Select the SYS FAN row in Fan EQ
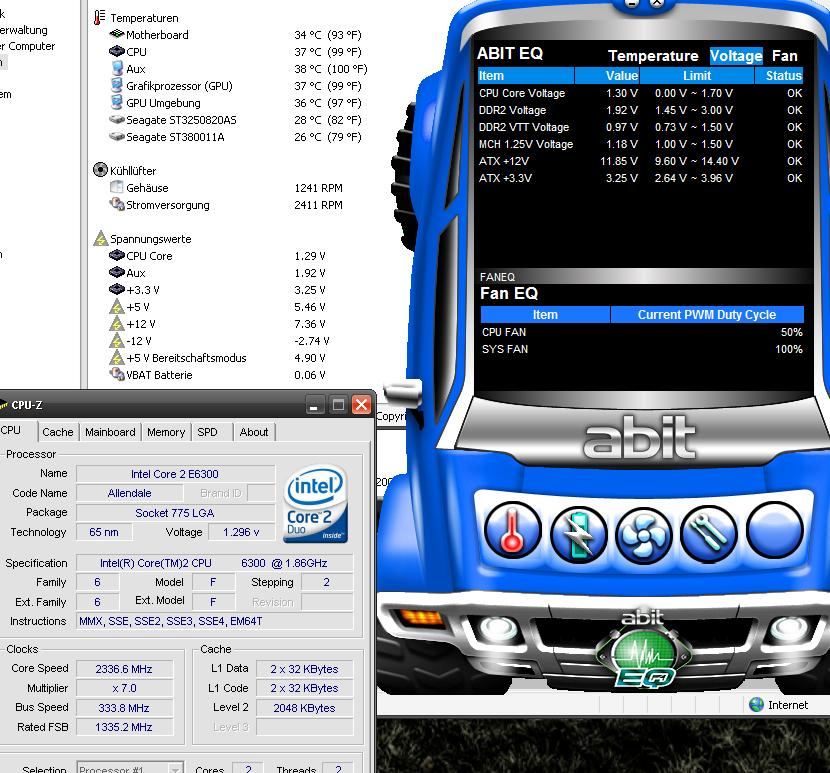Viewport: 830px width, 773px height. tap(642, 349)
